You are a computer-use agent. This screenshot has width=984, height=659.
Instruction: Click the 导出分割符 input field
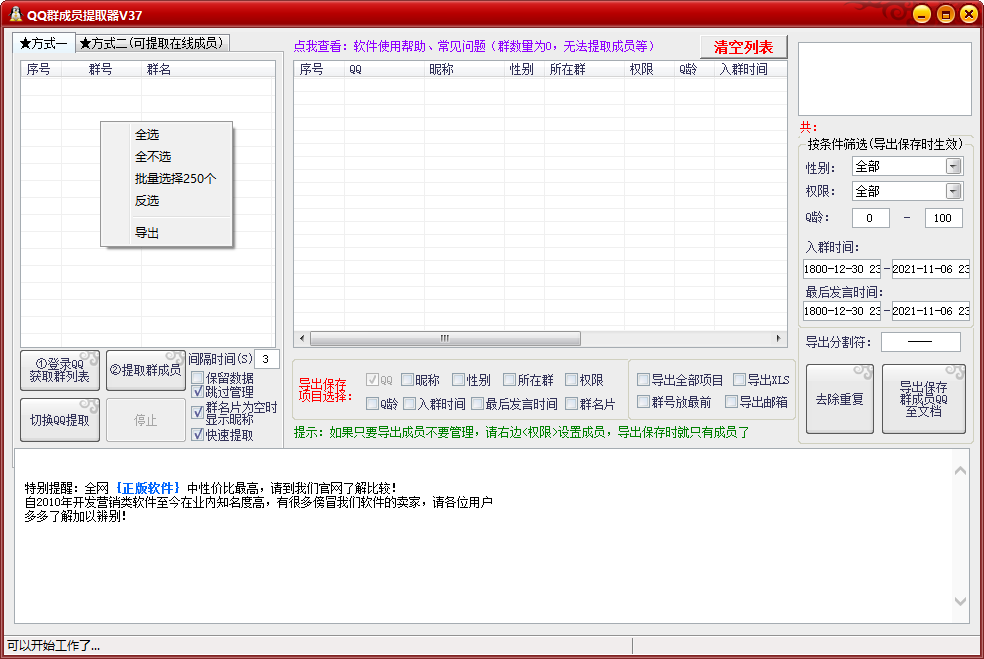(x=921, y=342)
